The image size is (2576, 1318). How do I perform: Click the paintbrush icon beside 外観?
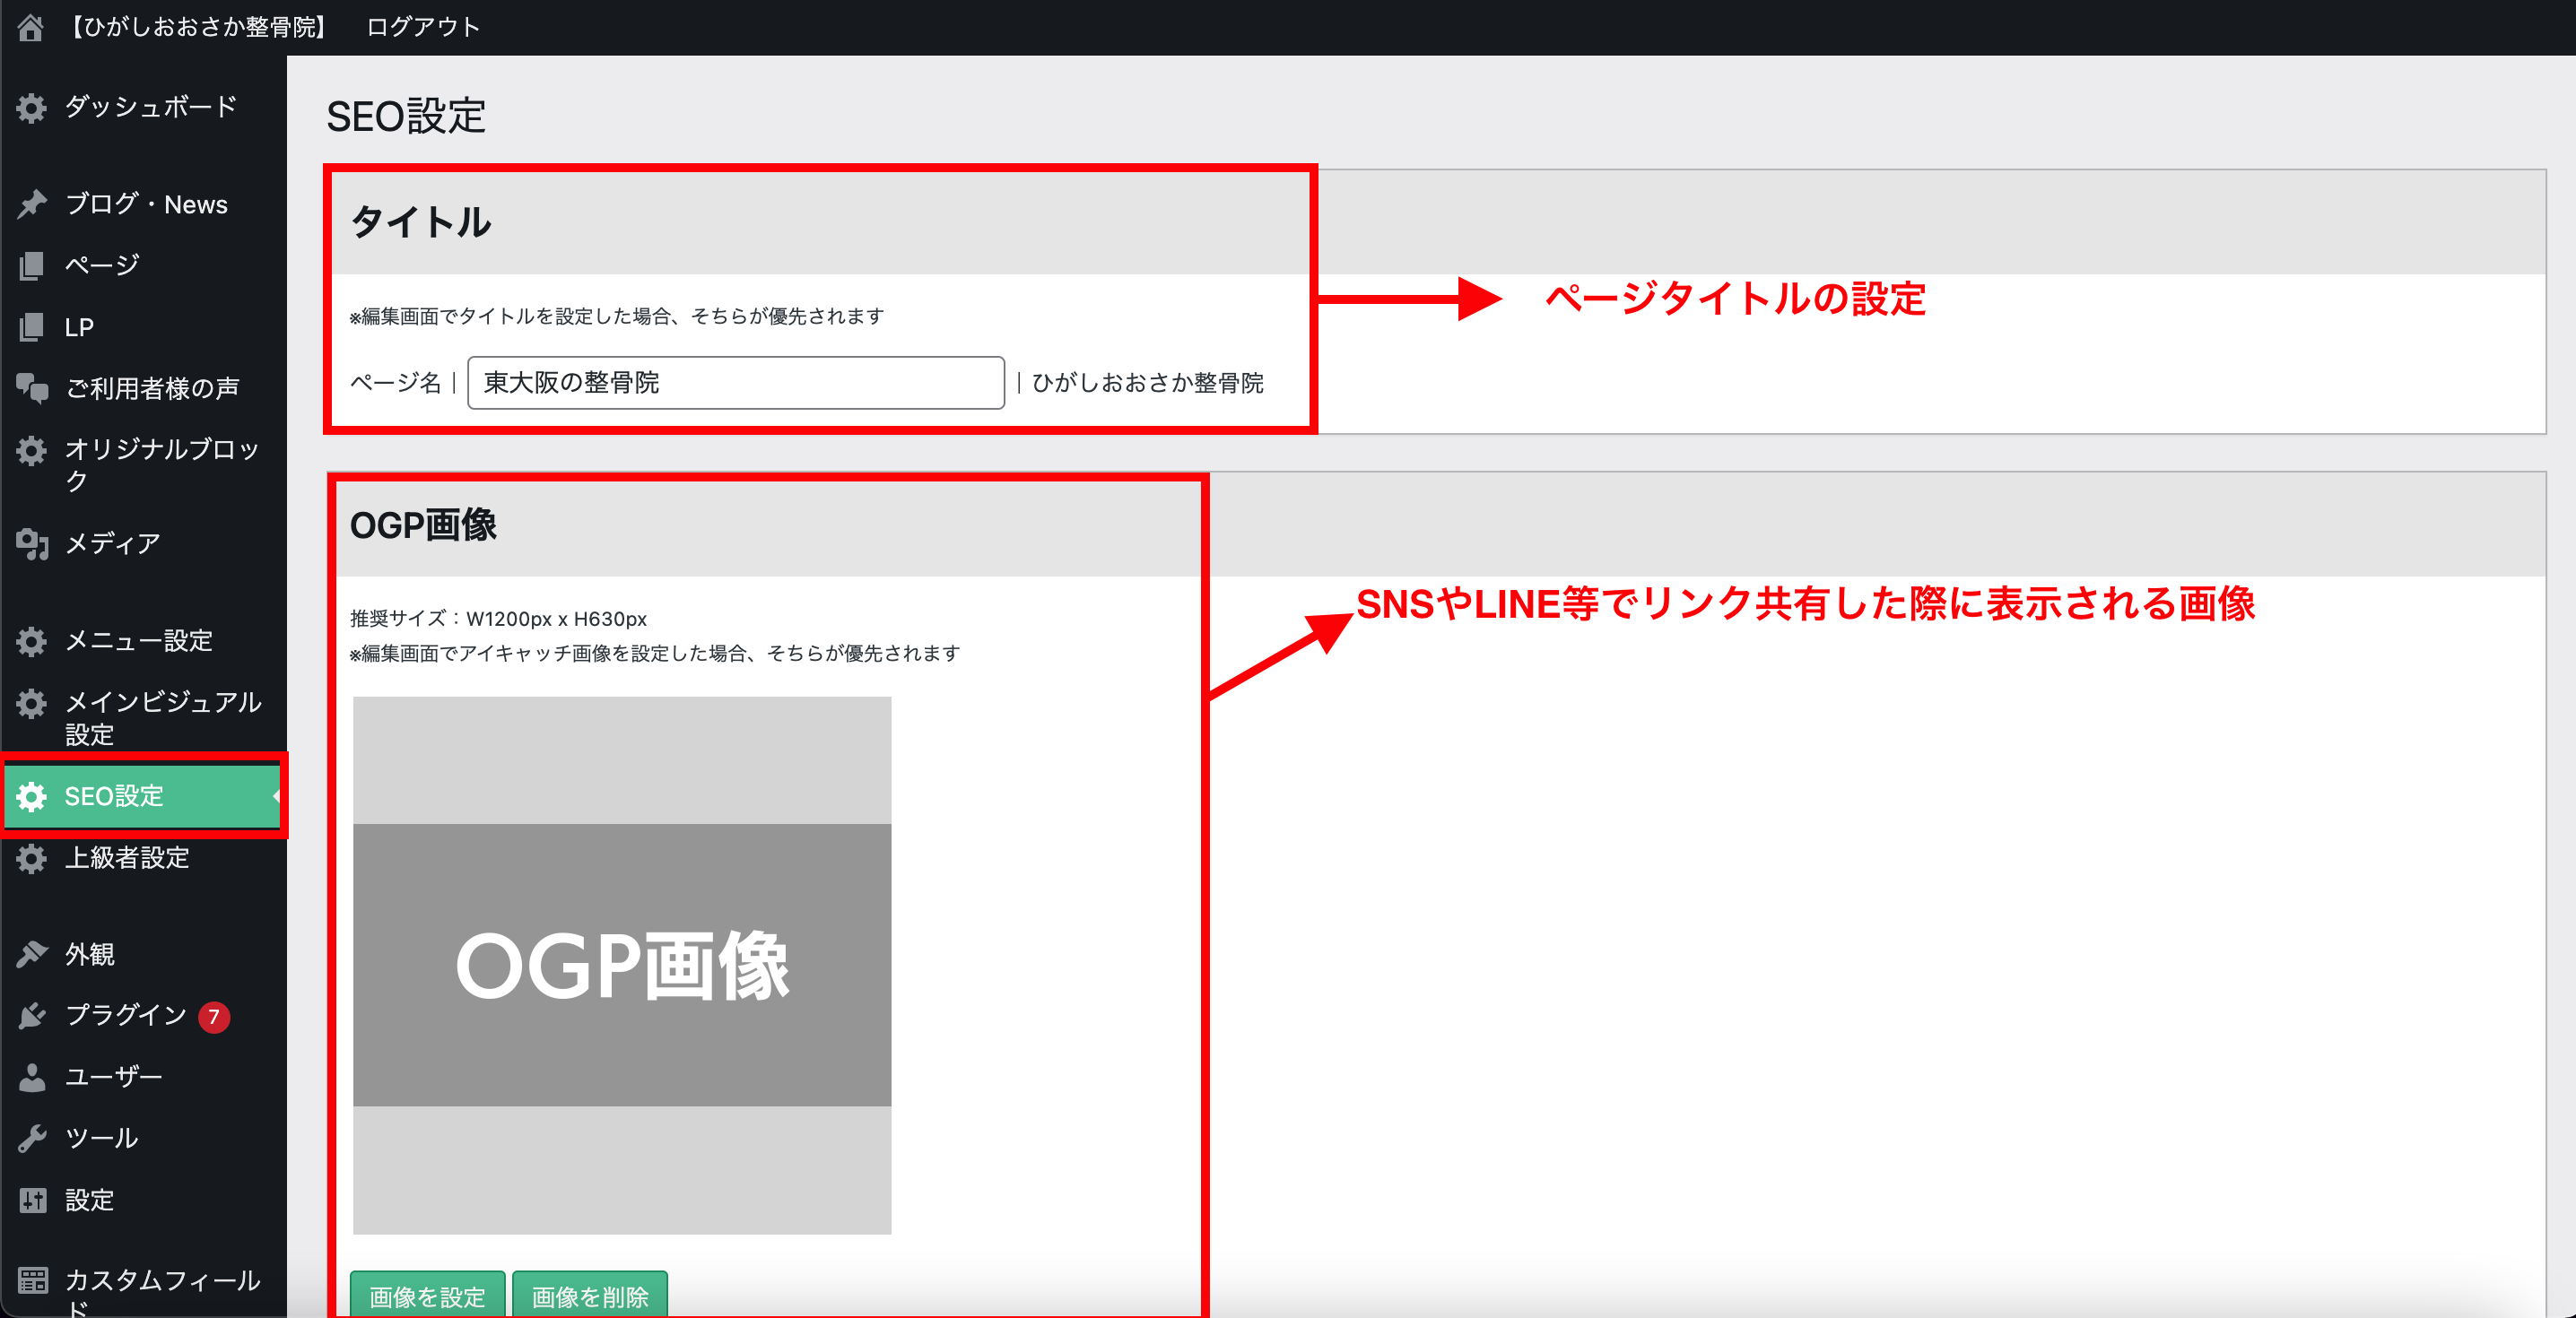[32, 954]
